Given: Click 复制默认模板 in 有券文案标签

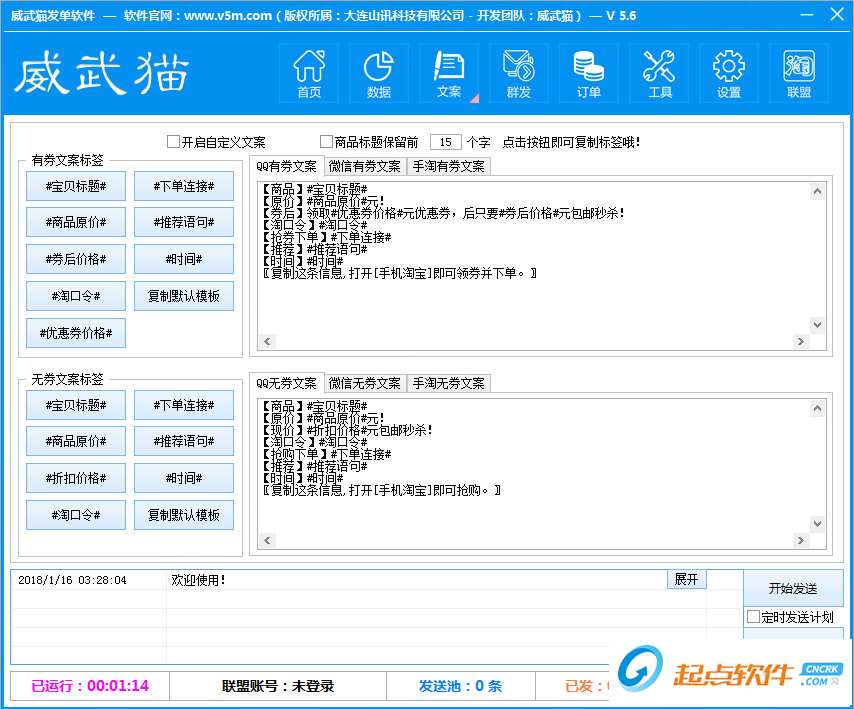Looking at the screenshot, I should 184,296.
